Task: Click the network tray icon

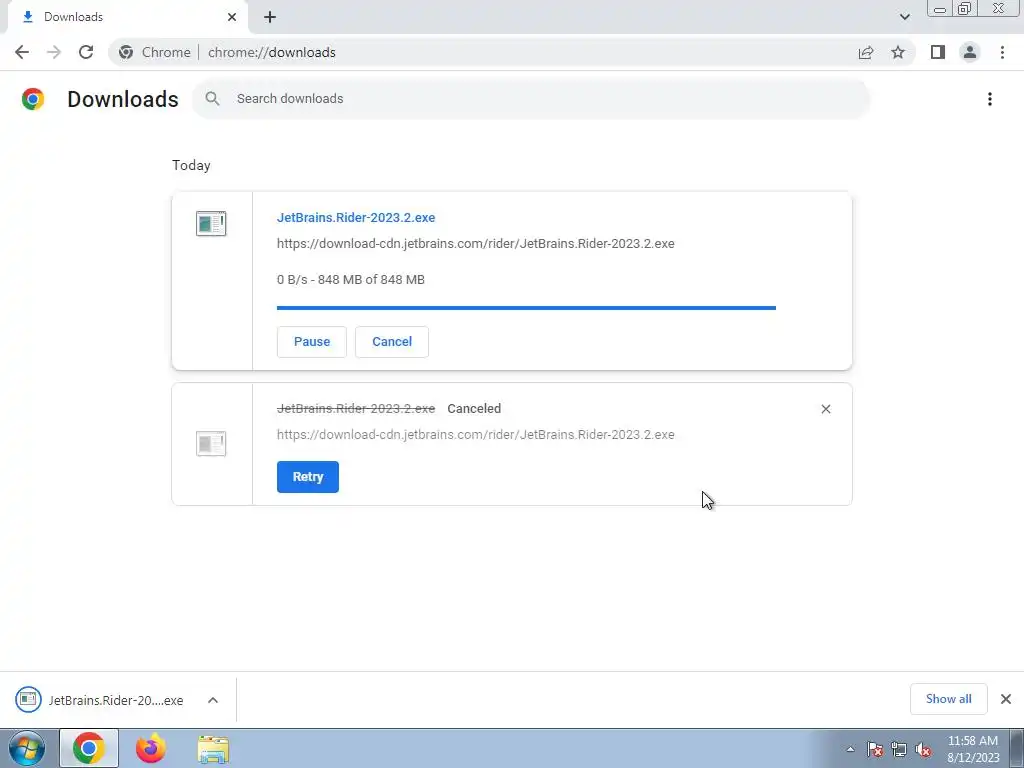Action: click(x=899, y=749)
